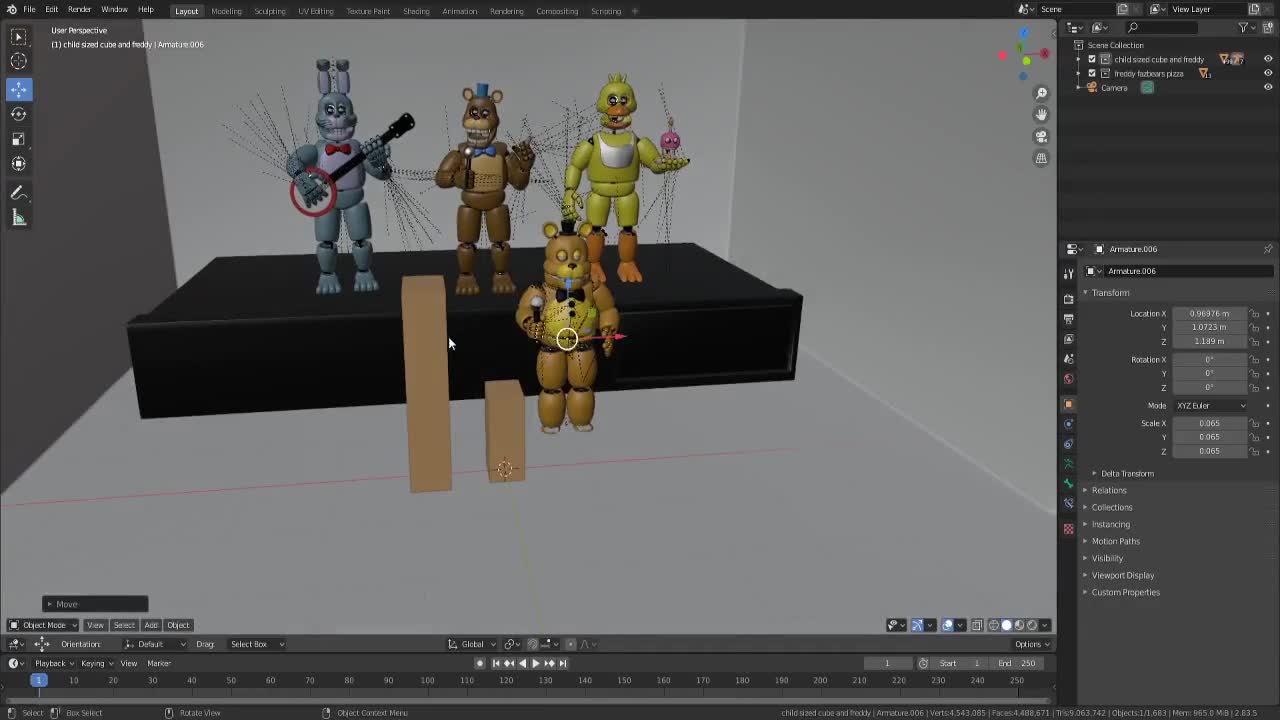Switch to material preview shading
This screenshot has height=720, width=1280.
(x=1019, y=625)
